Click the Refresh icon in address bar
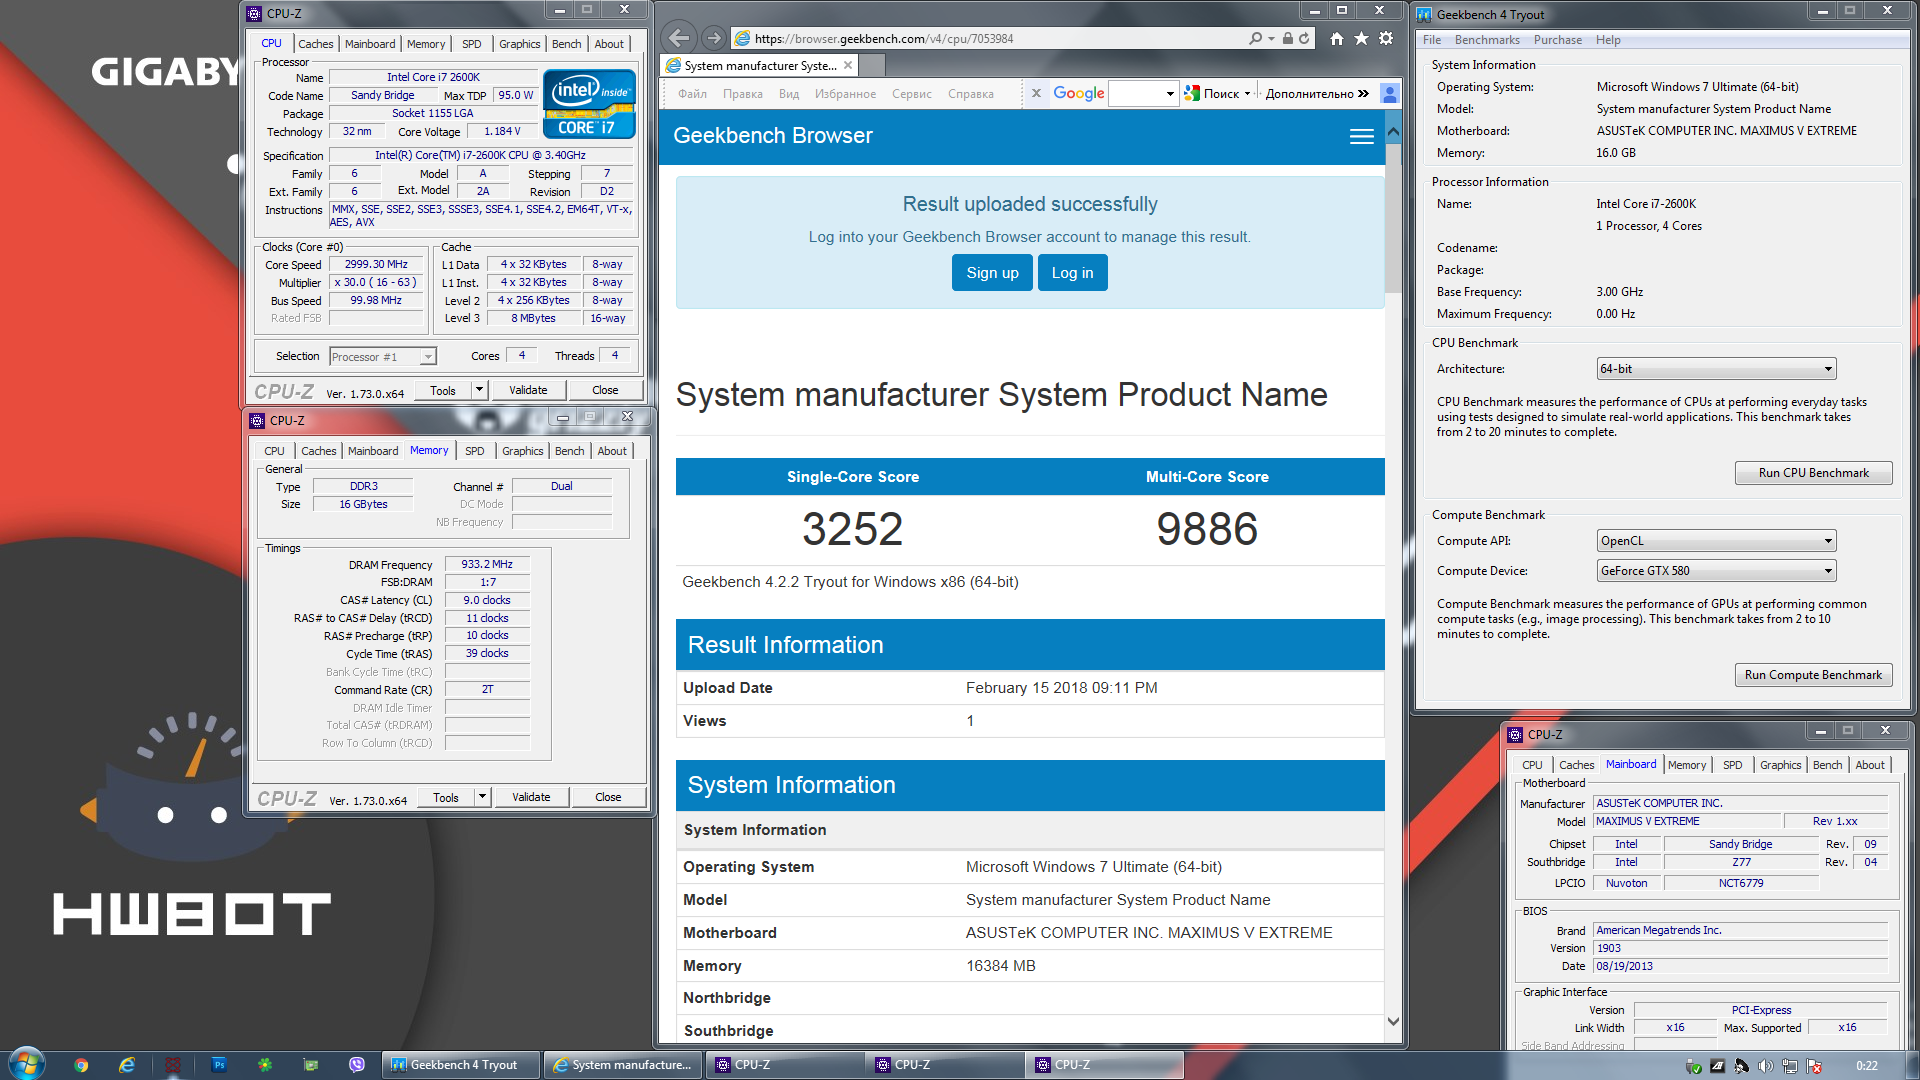Image resolution: width=1920 pixels, height=1080 pixels. (1304, 38)
